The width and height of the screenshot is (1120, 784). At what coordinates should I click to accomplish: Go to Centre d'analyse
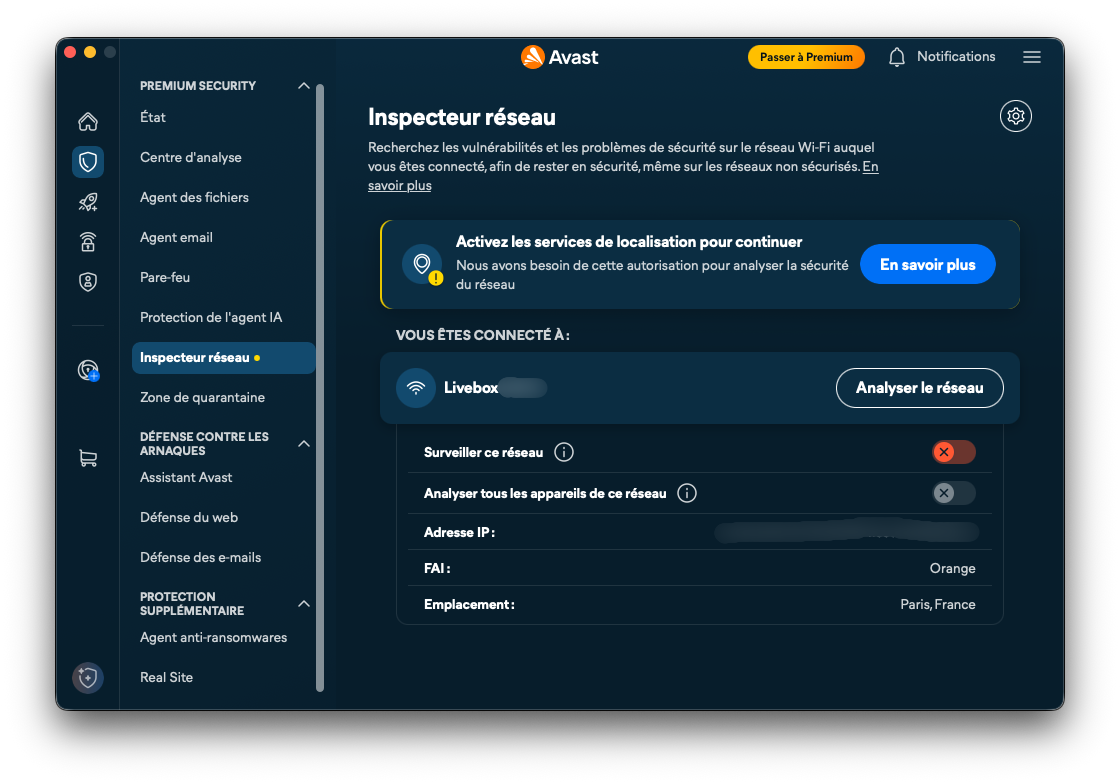coord(191,157)
